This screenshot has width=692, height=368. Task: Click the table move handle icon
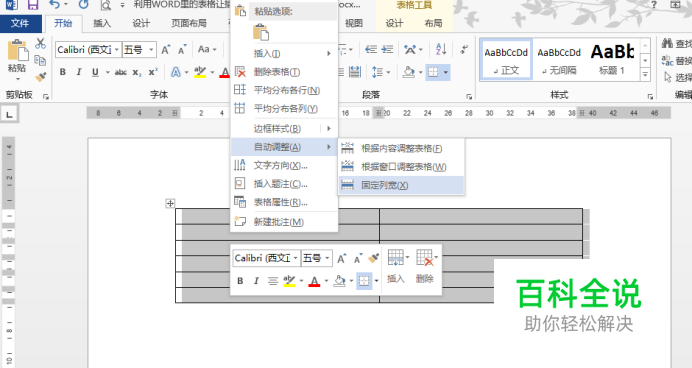170,203
